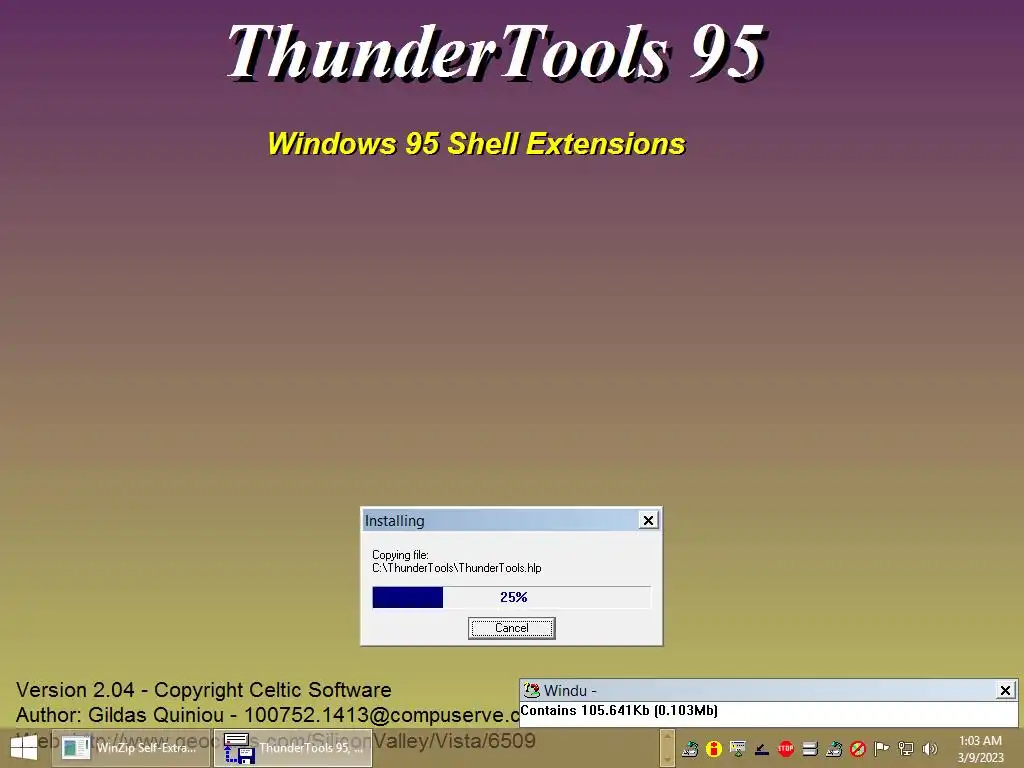Cancel the ThunderTools installation
The image size is (1024, 768).
pyautogui.click(x=511, y=628)
